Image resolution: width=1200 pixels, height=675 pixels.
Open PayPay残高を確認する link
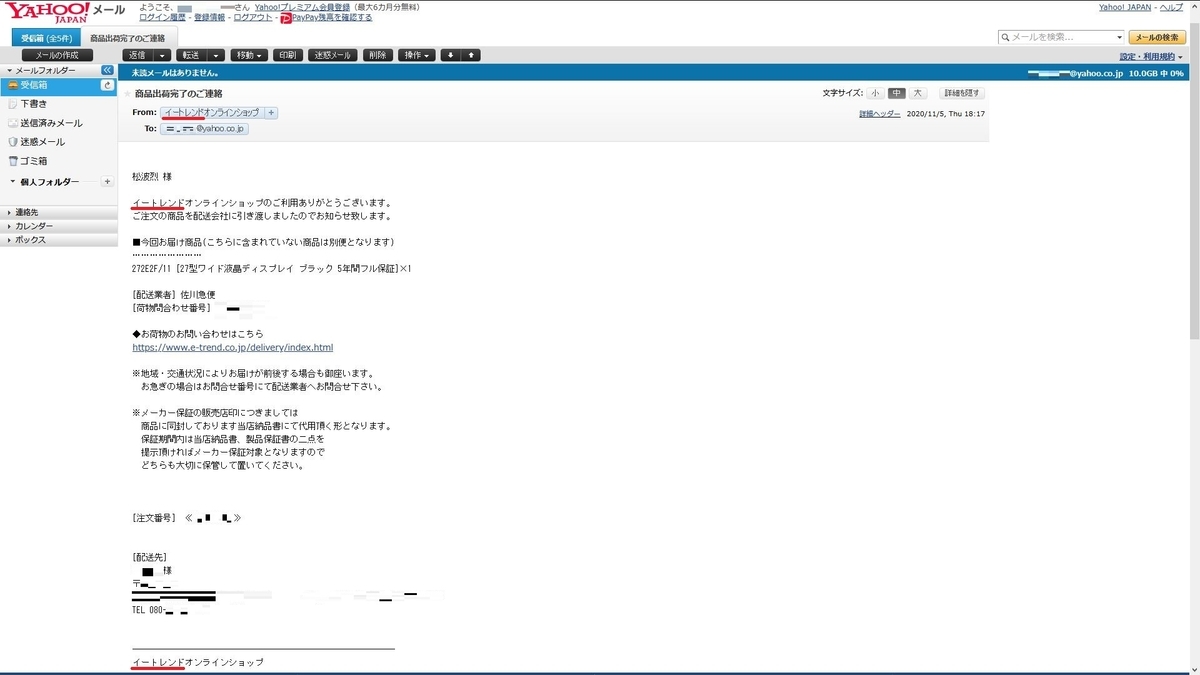[332, 18]
